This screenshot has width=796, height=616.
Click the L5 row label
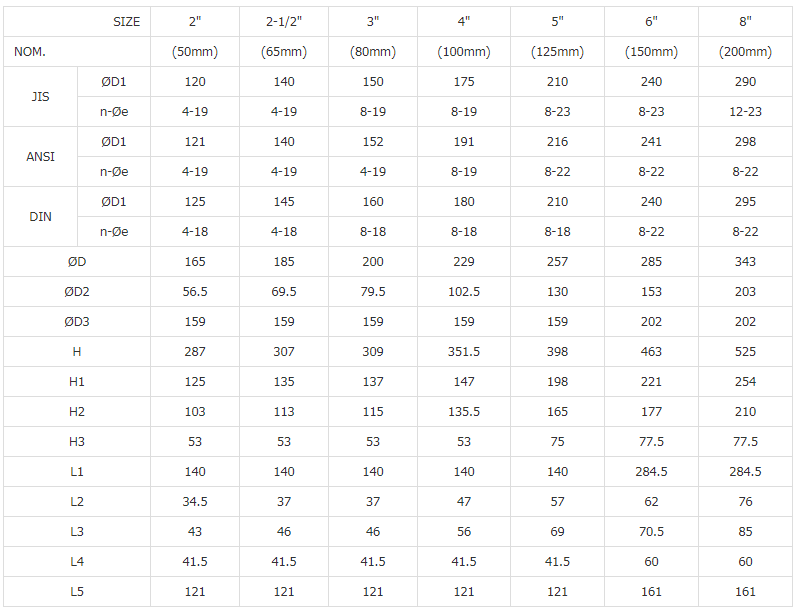pyautogui.click(x=77, y=592)
